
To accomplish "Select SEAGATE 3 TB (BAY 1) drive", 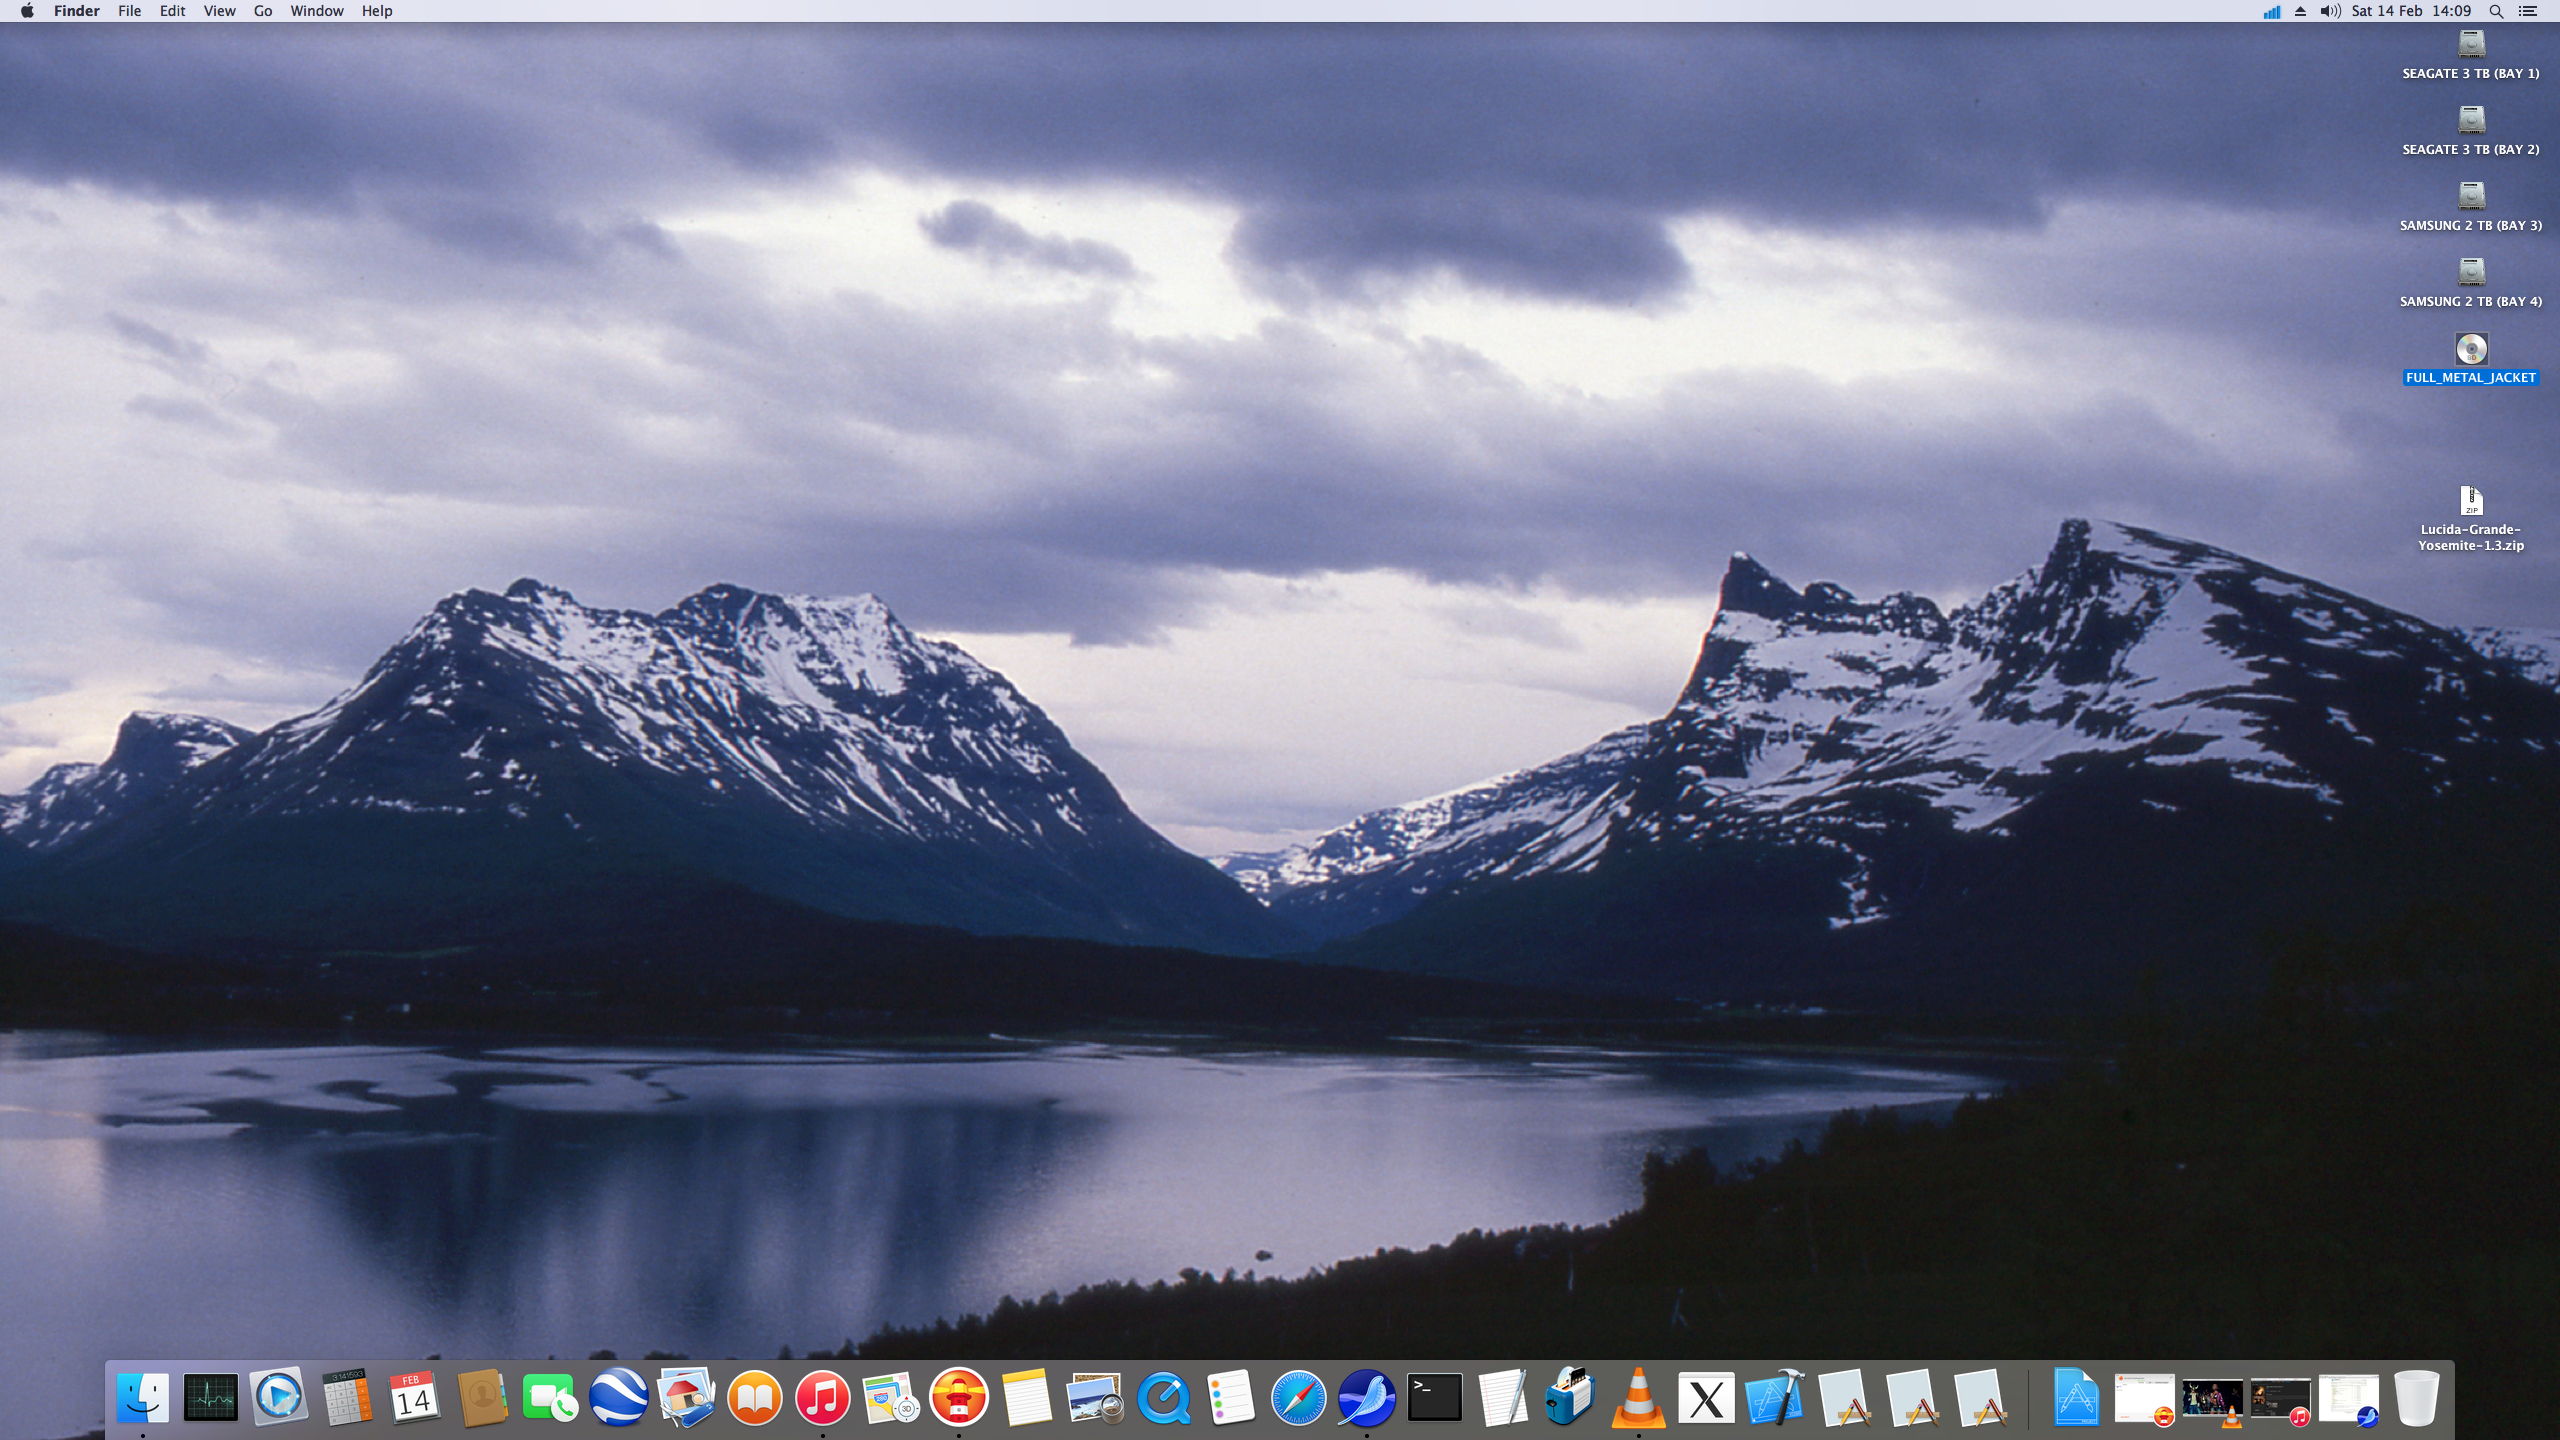I will pyautogui.click(x=2471, y=45).
